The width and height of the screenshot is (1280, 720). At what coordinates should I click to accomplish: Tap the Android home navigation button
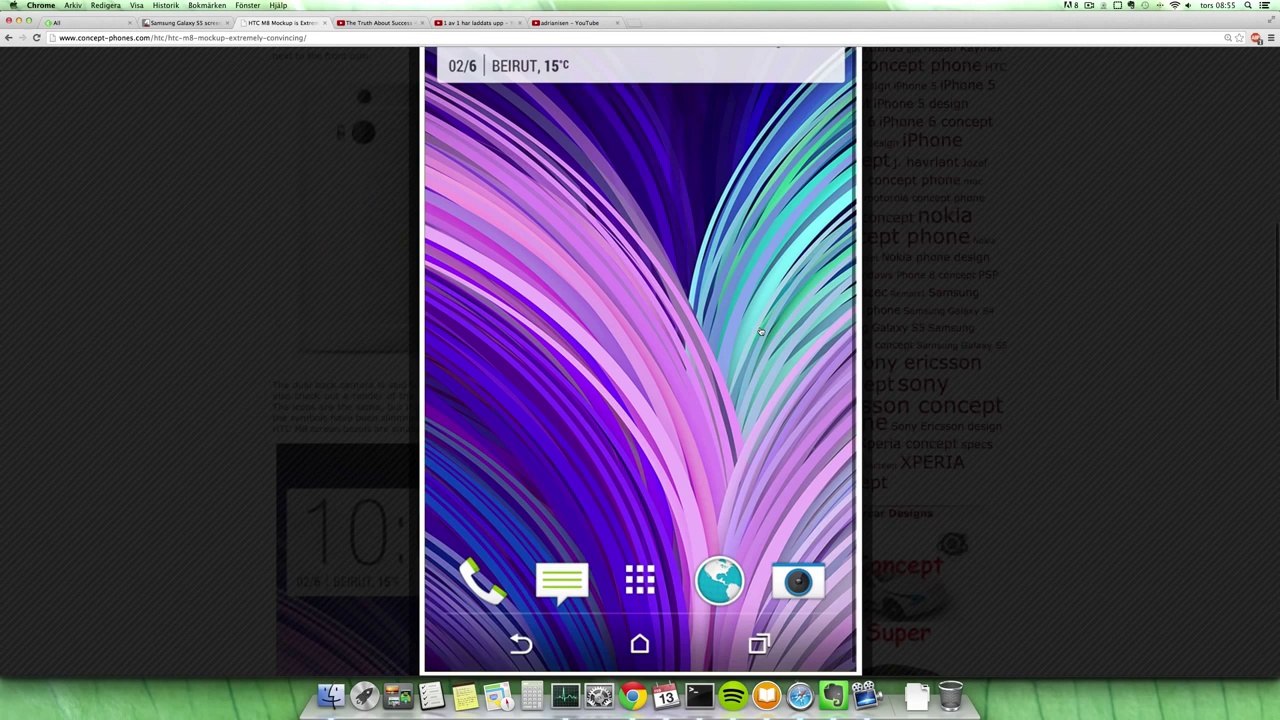640,644
